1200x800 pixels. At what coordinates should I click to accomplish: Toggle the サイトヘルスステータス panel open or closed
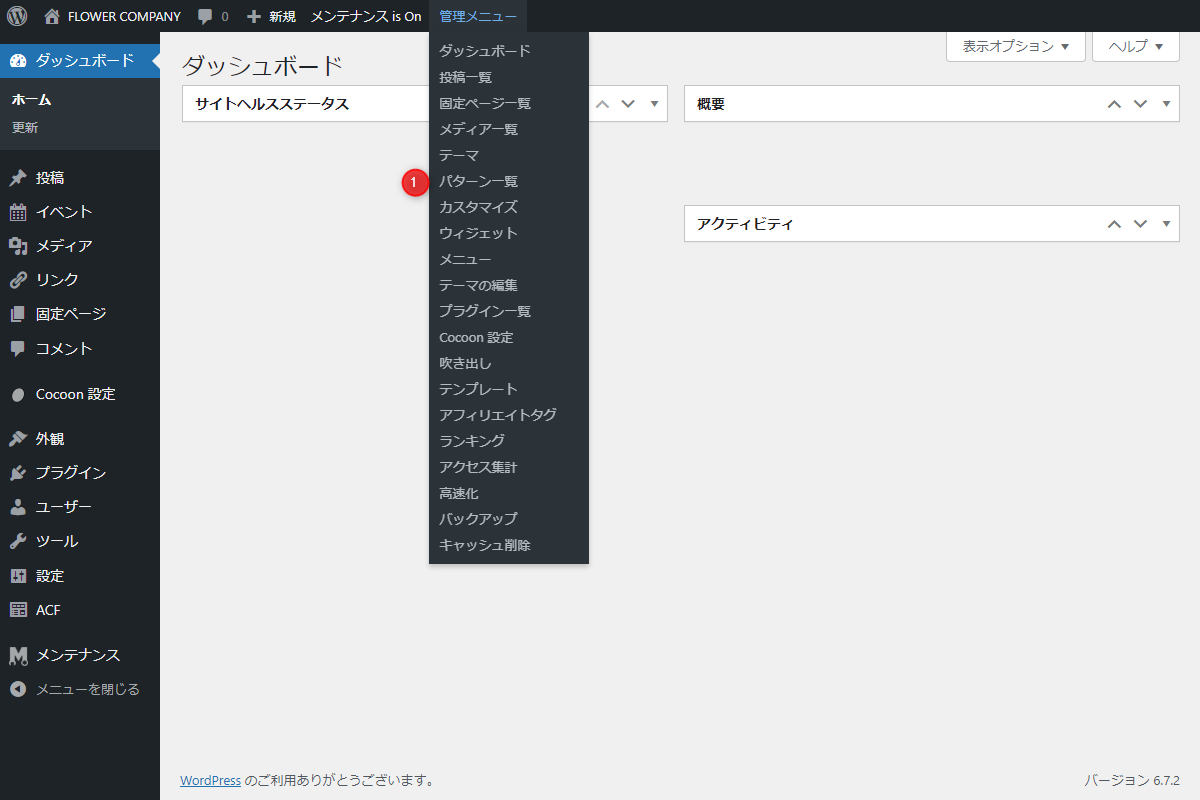pyautogui.click(x=654, y=104)
